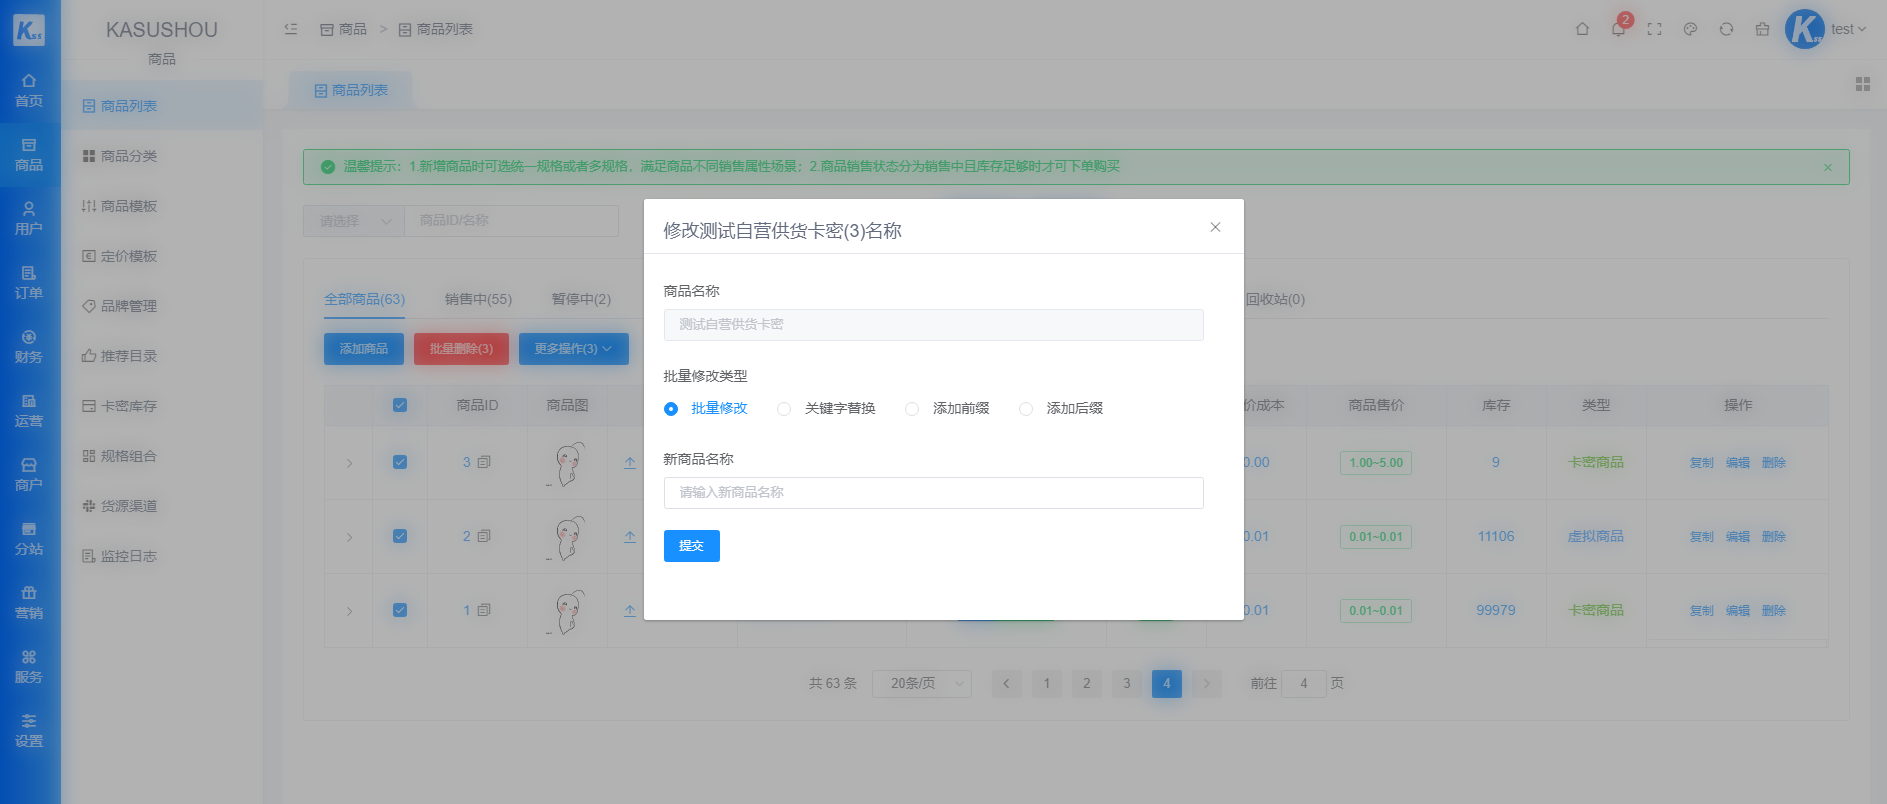Toggle select-all checkbox in table header
Screen dimensions: 1887x804
pos(400,405)
